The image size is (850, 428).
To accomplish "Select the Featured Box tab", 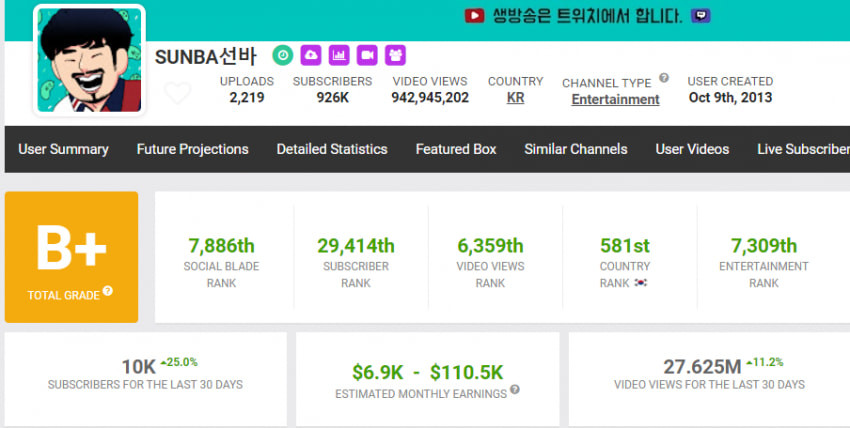I will (x=456, y=149).
